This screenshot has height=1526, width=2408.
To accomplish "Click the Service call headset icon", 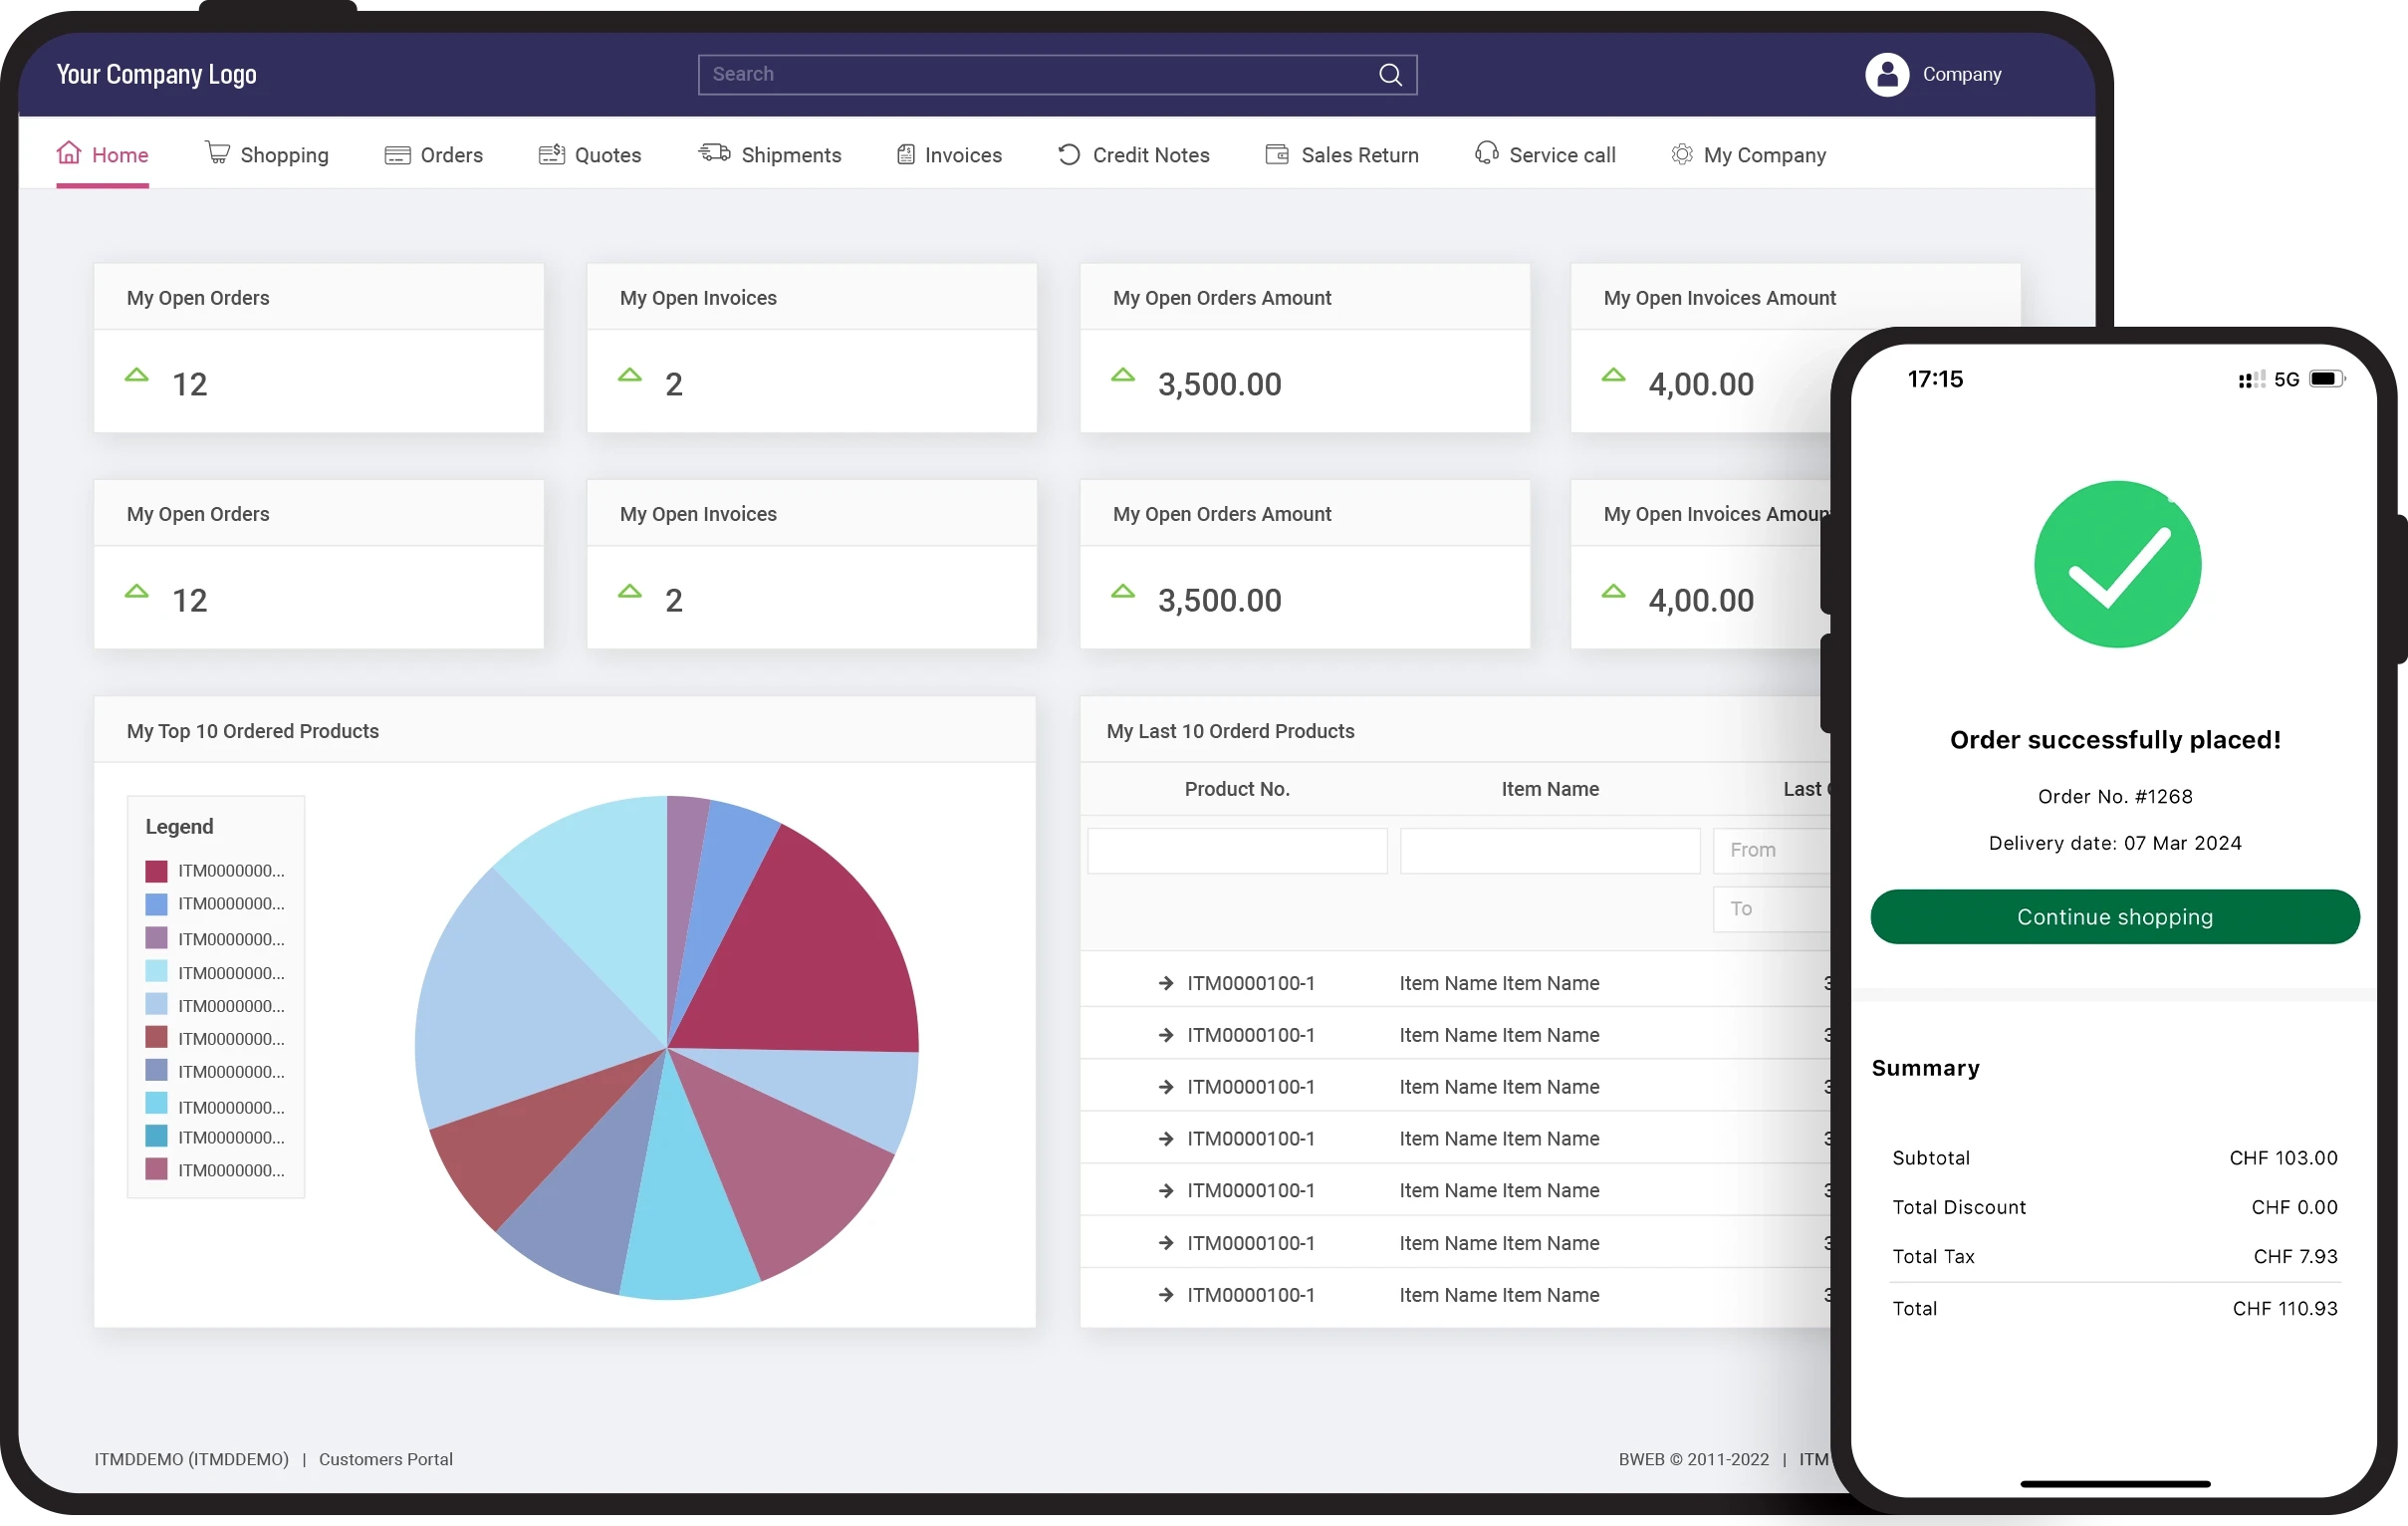I will pos(1486,154).
